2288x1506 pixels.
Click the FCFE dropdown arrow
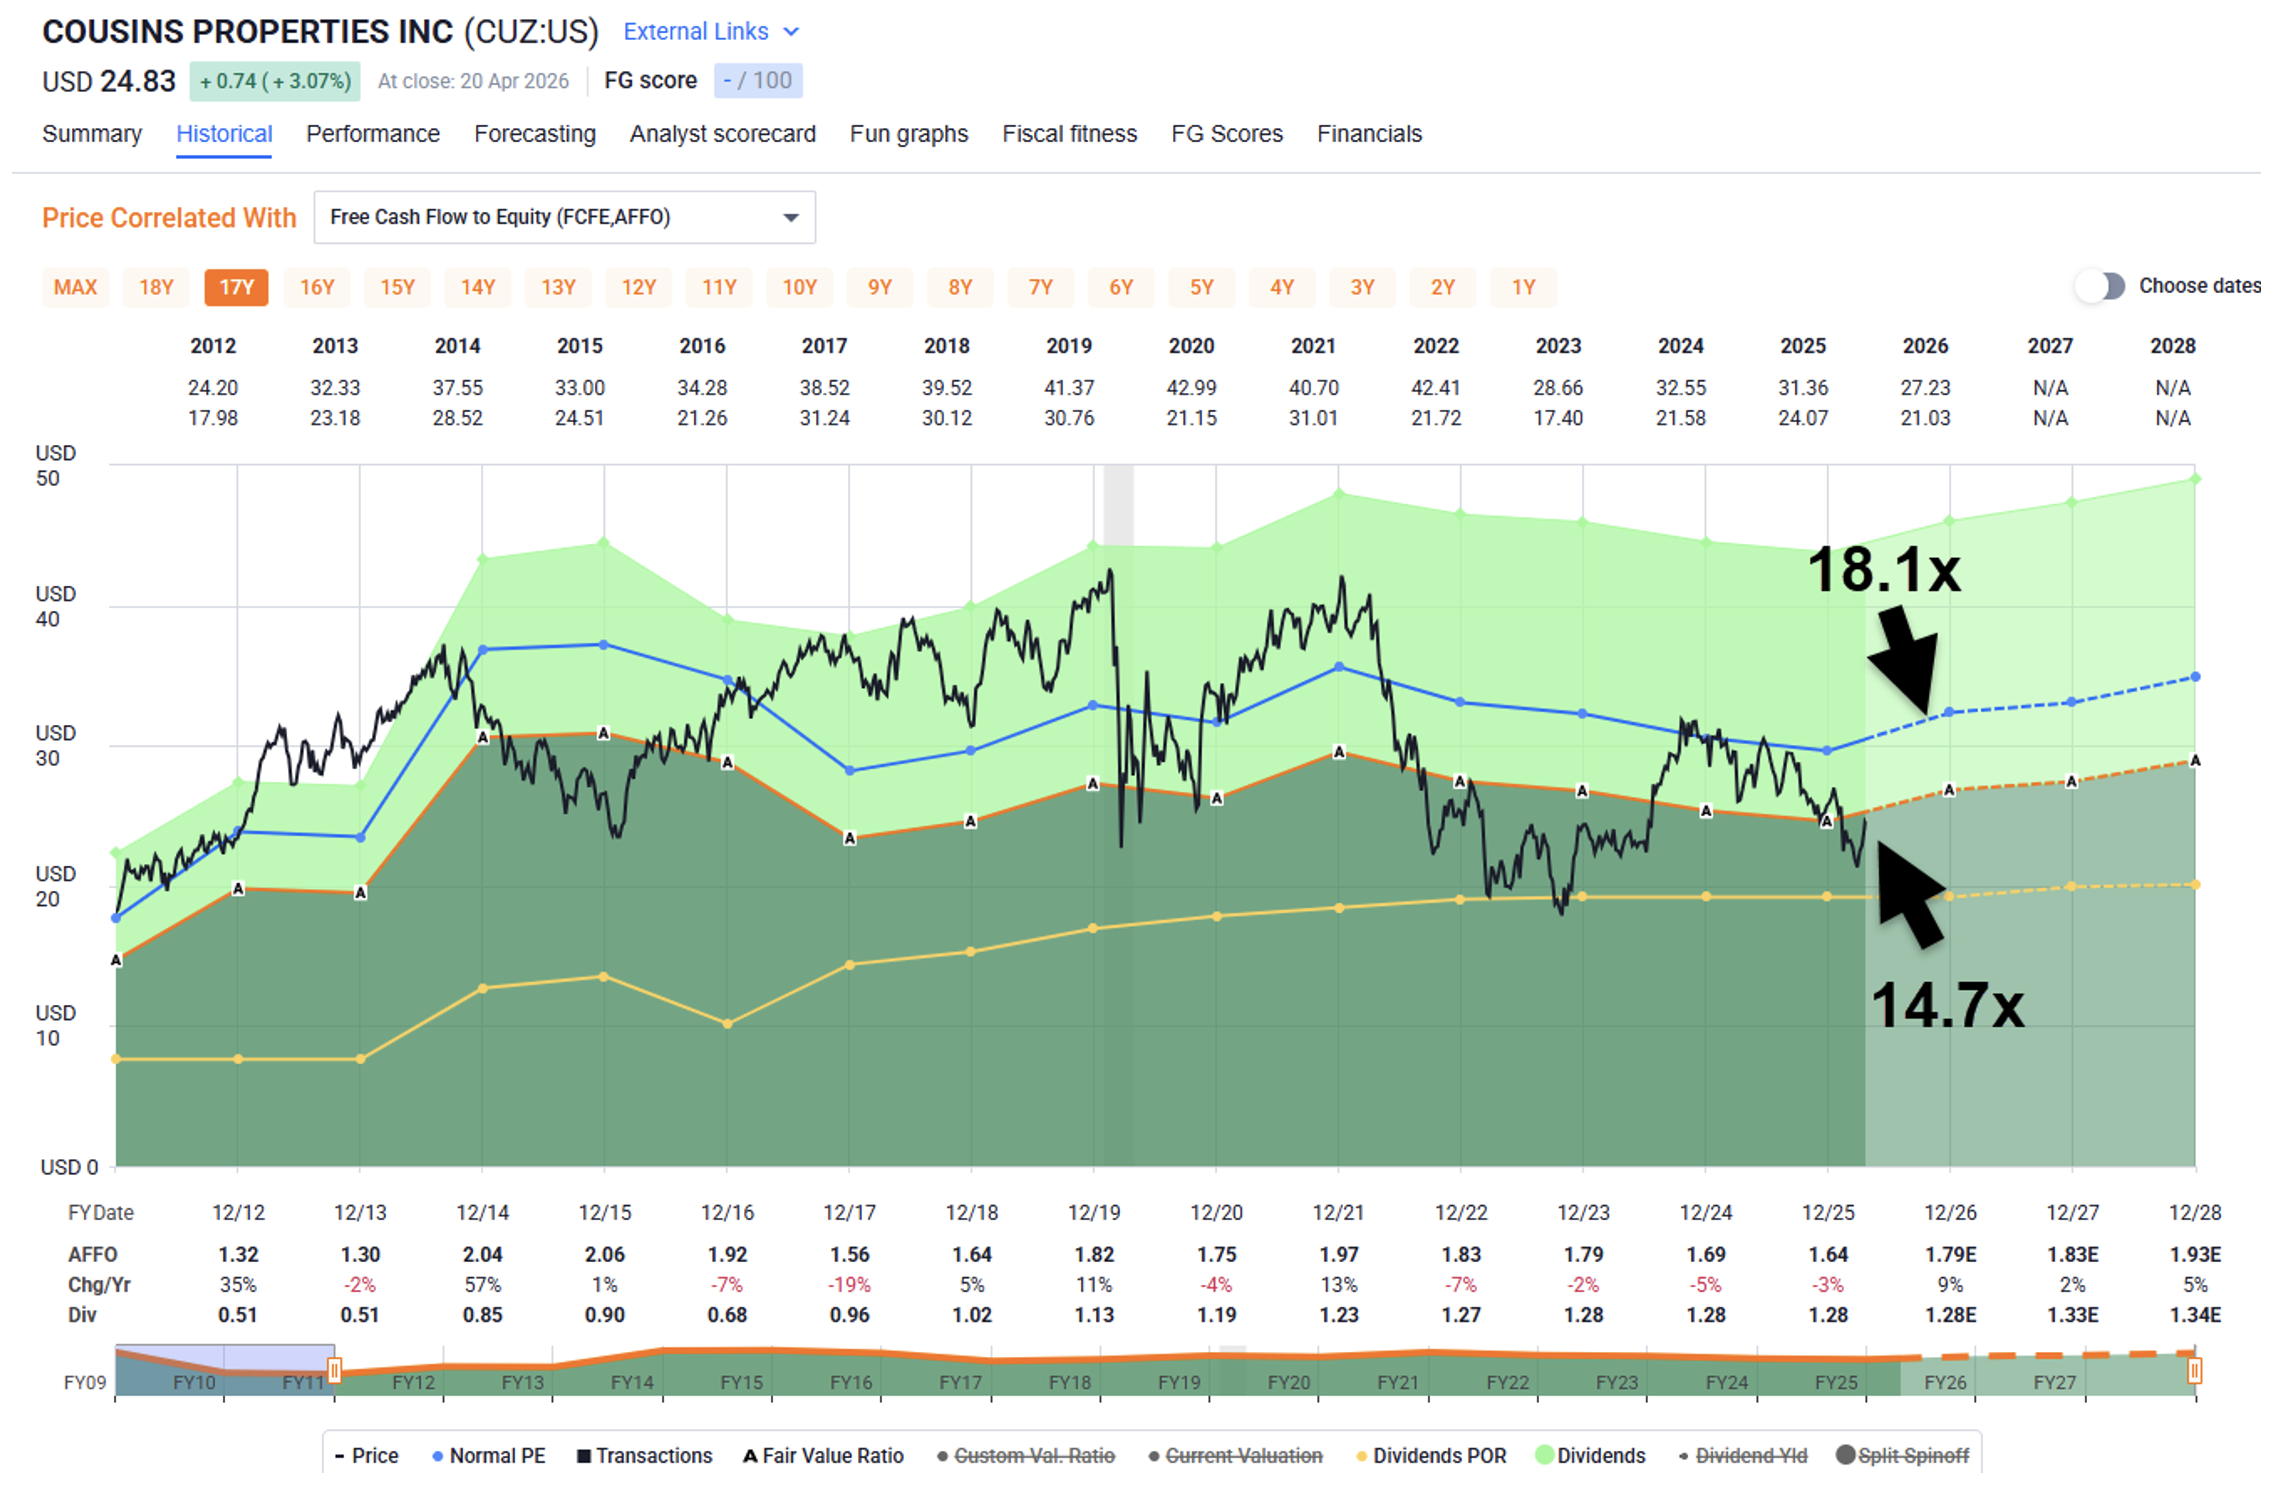click(x=790, y=217)
